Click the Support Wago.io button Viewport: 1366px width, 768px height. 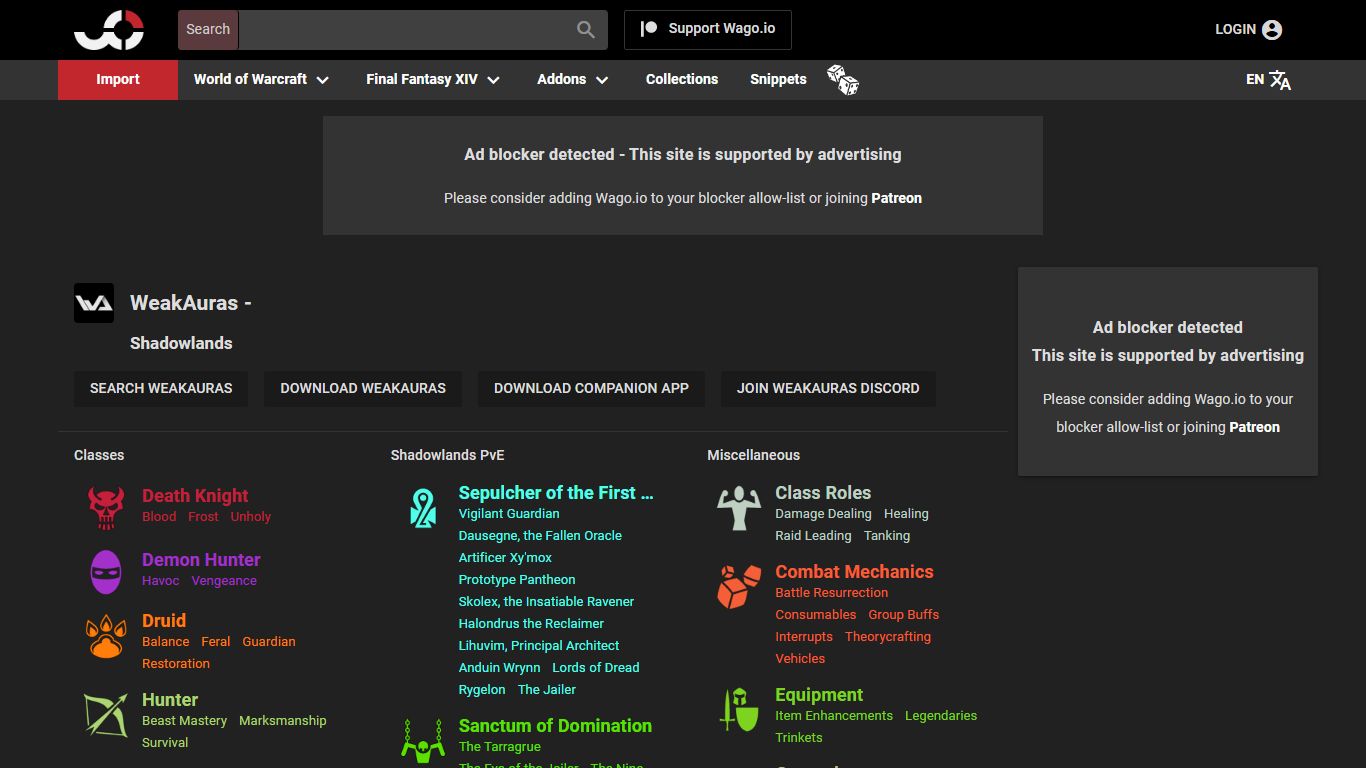708,30
